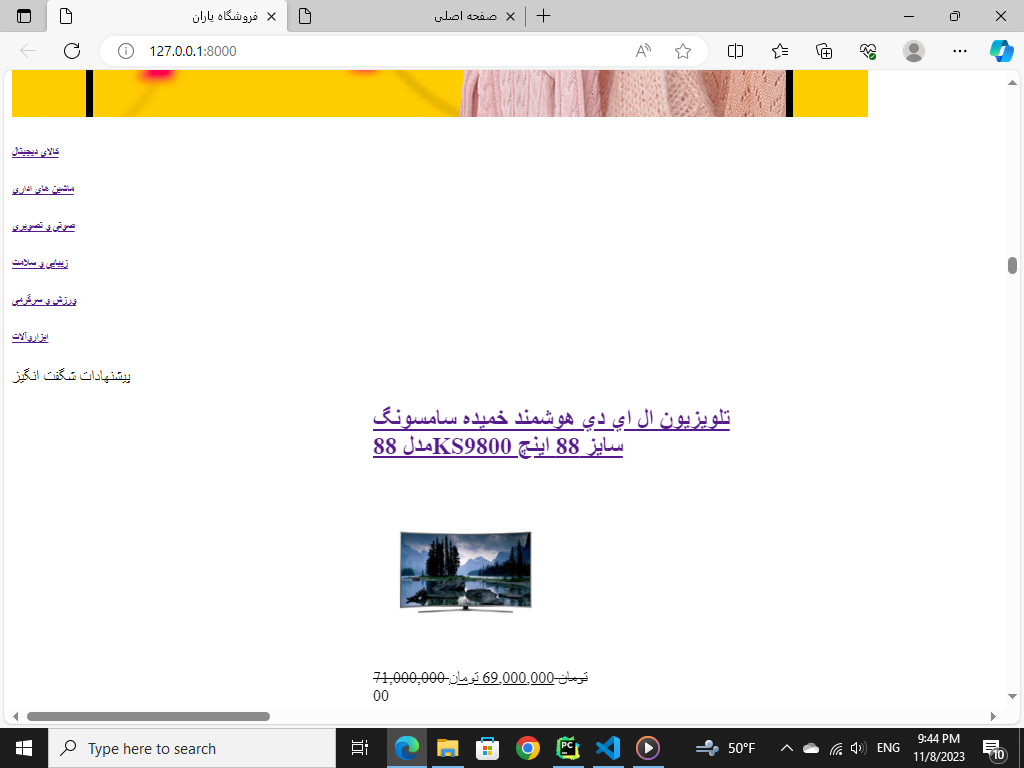Switch to the فروشگاه یاران tab

167,16
